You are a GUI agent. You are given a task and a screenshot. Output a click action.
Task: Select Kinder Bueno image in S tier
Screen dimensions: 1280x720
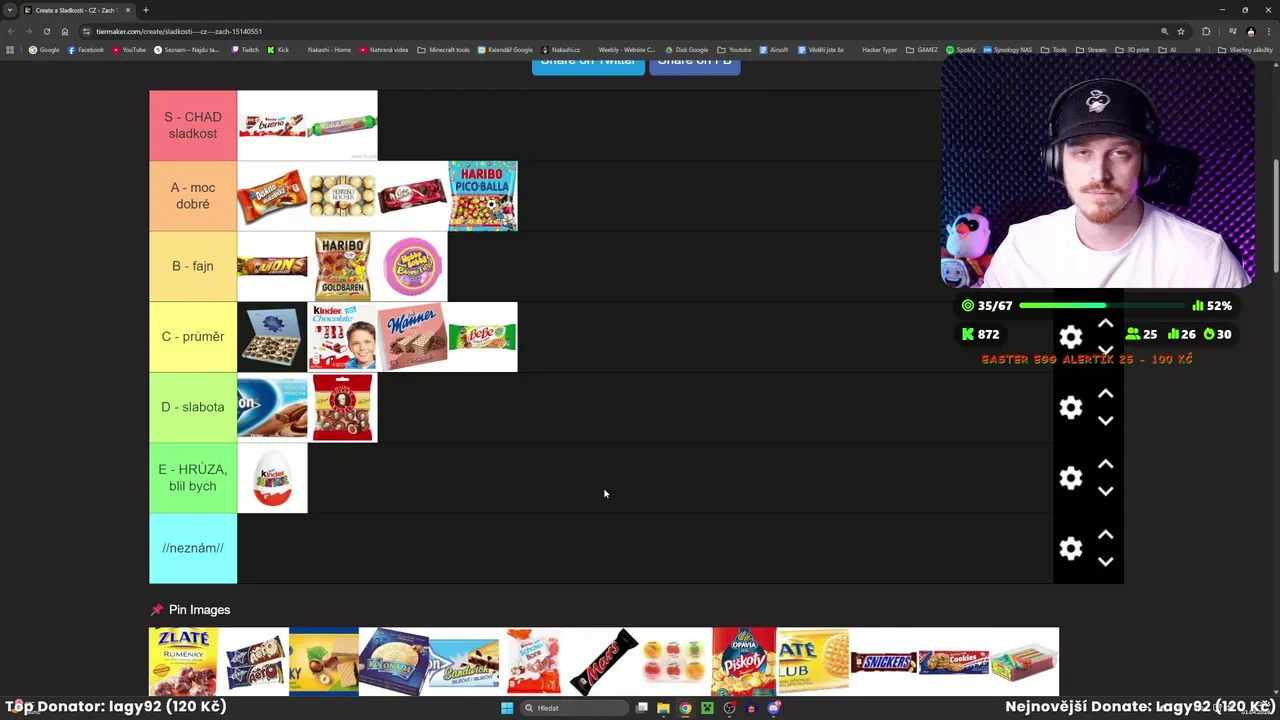272,125
